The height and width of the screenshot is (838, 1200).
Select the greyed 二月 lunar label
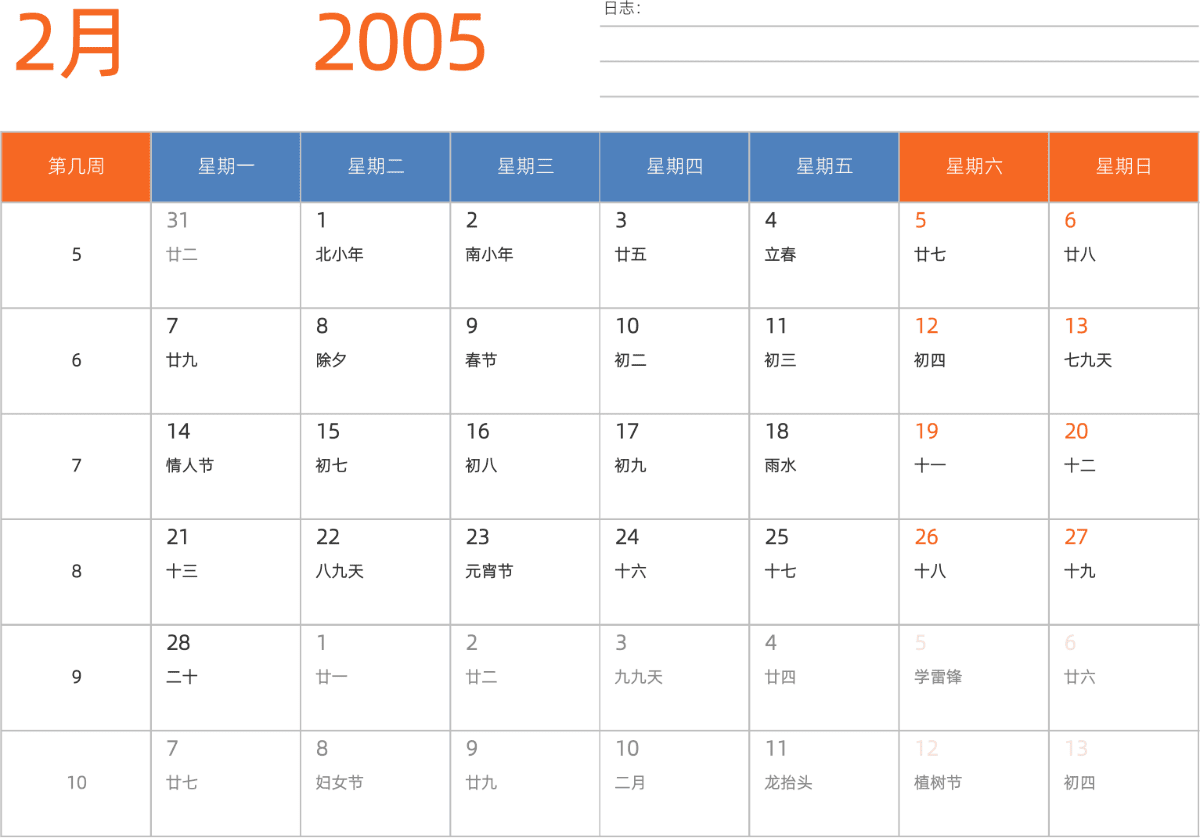[x=631, y=783]
